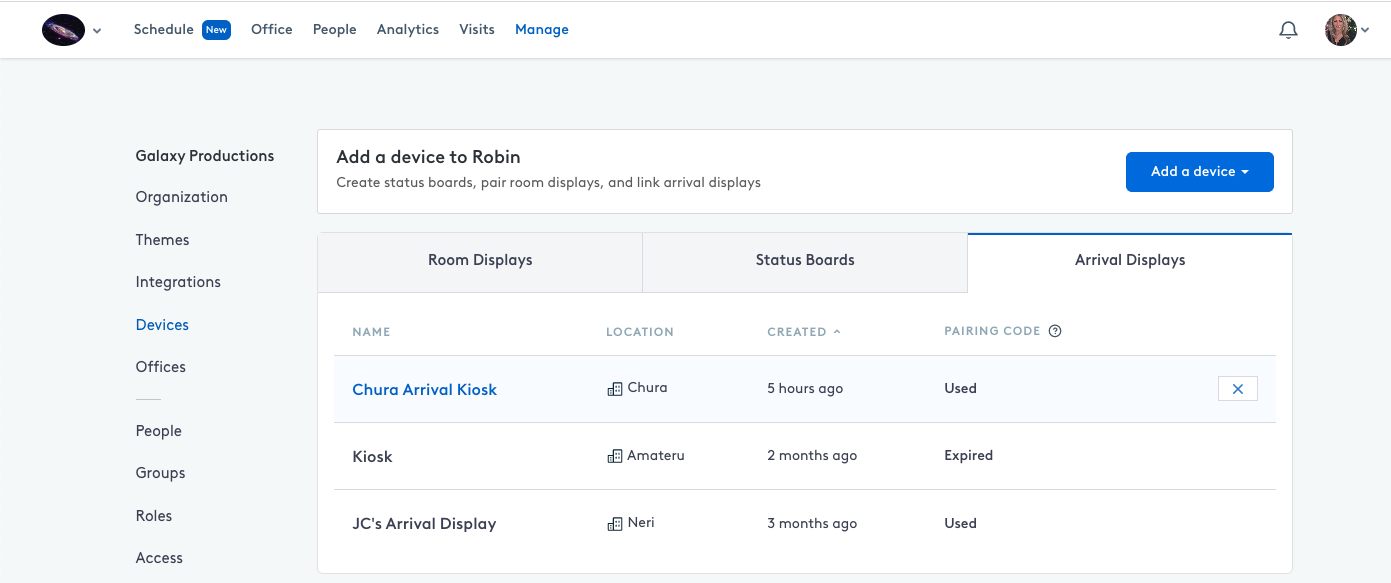
Task: Remove the Chura Arrival Kiosk device
Action: [x=1238, y=389]
